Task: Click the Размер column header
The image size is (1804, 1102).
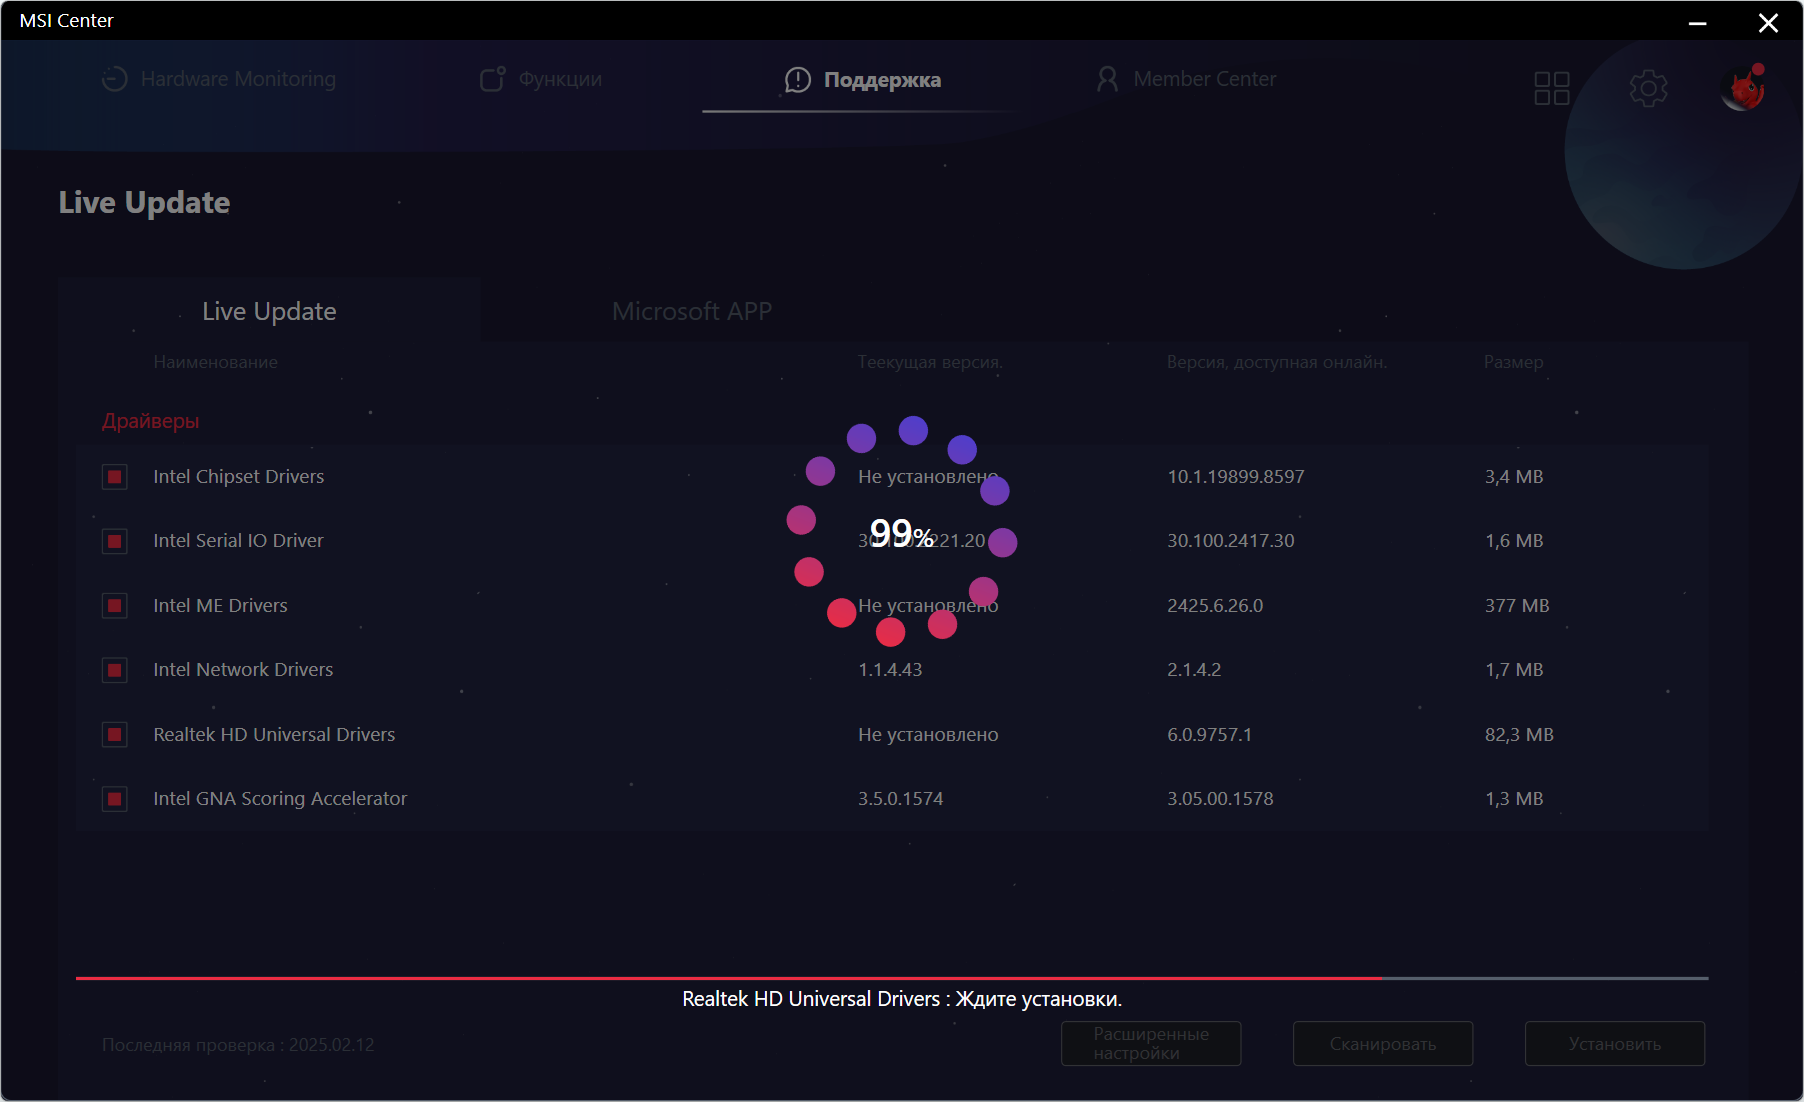Action: click(x=1513, y=362)
